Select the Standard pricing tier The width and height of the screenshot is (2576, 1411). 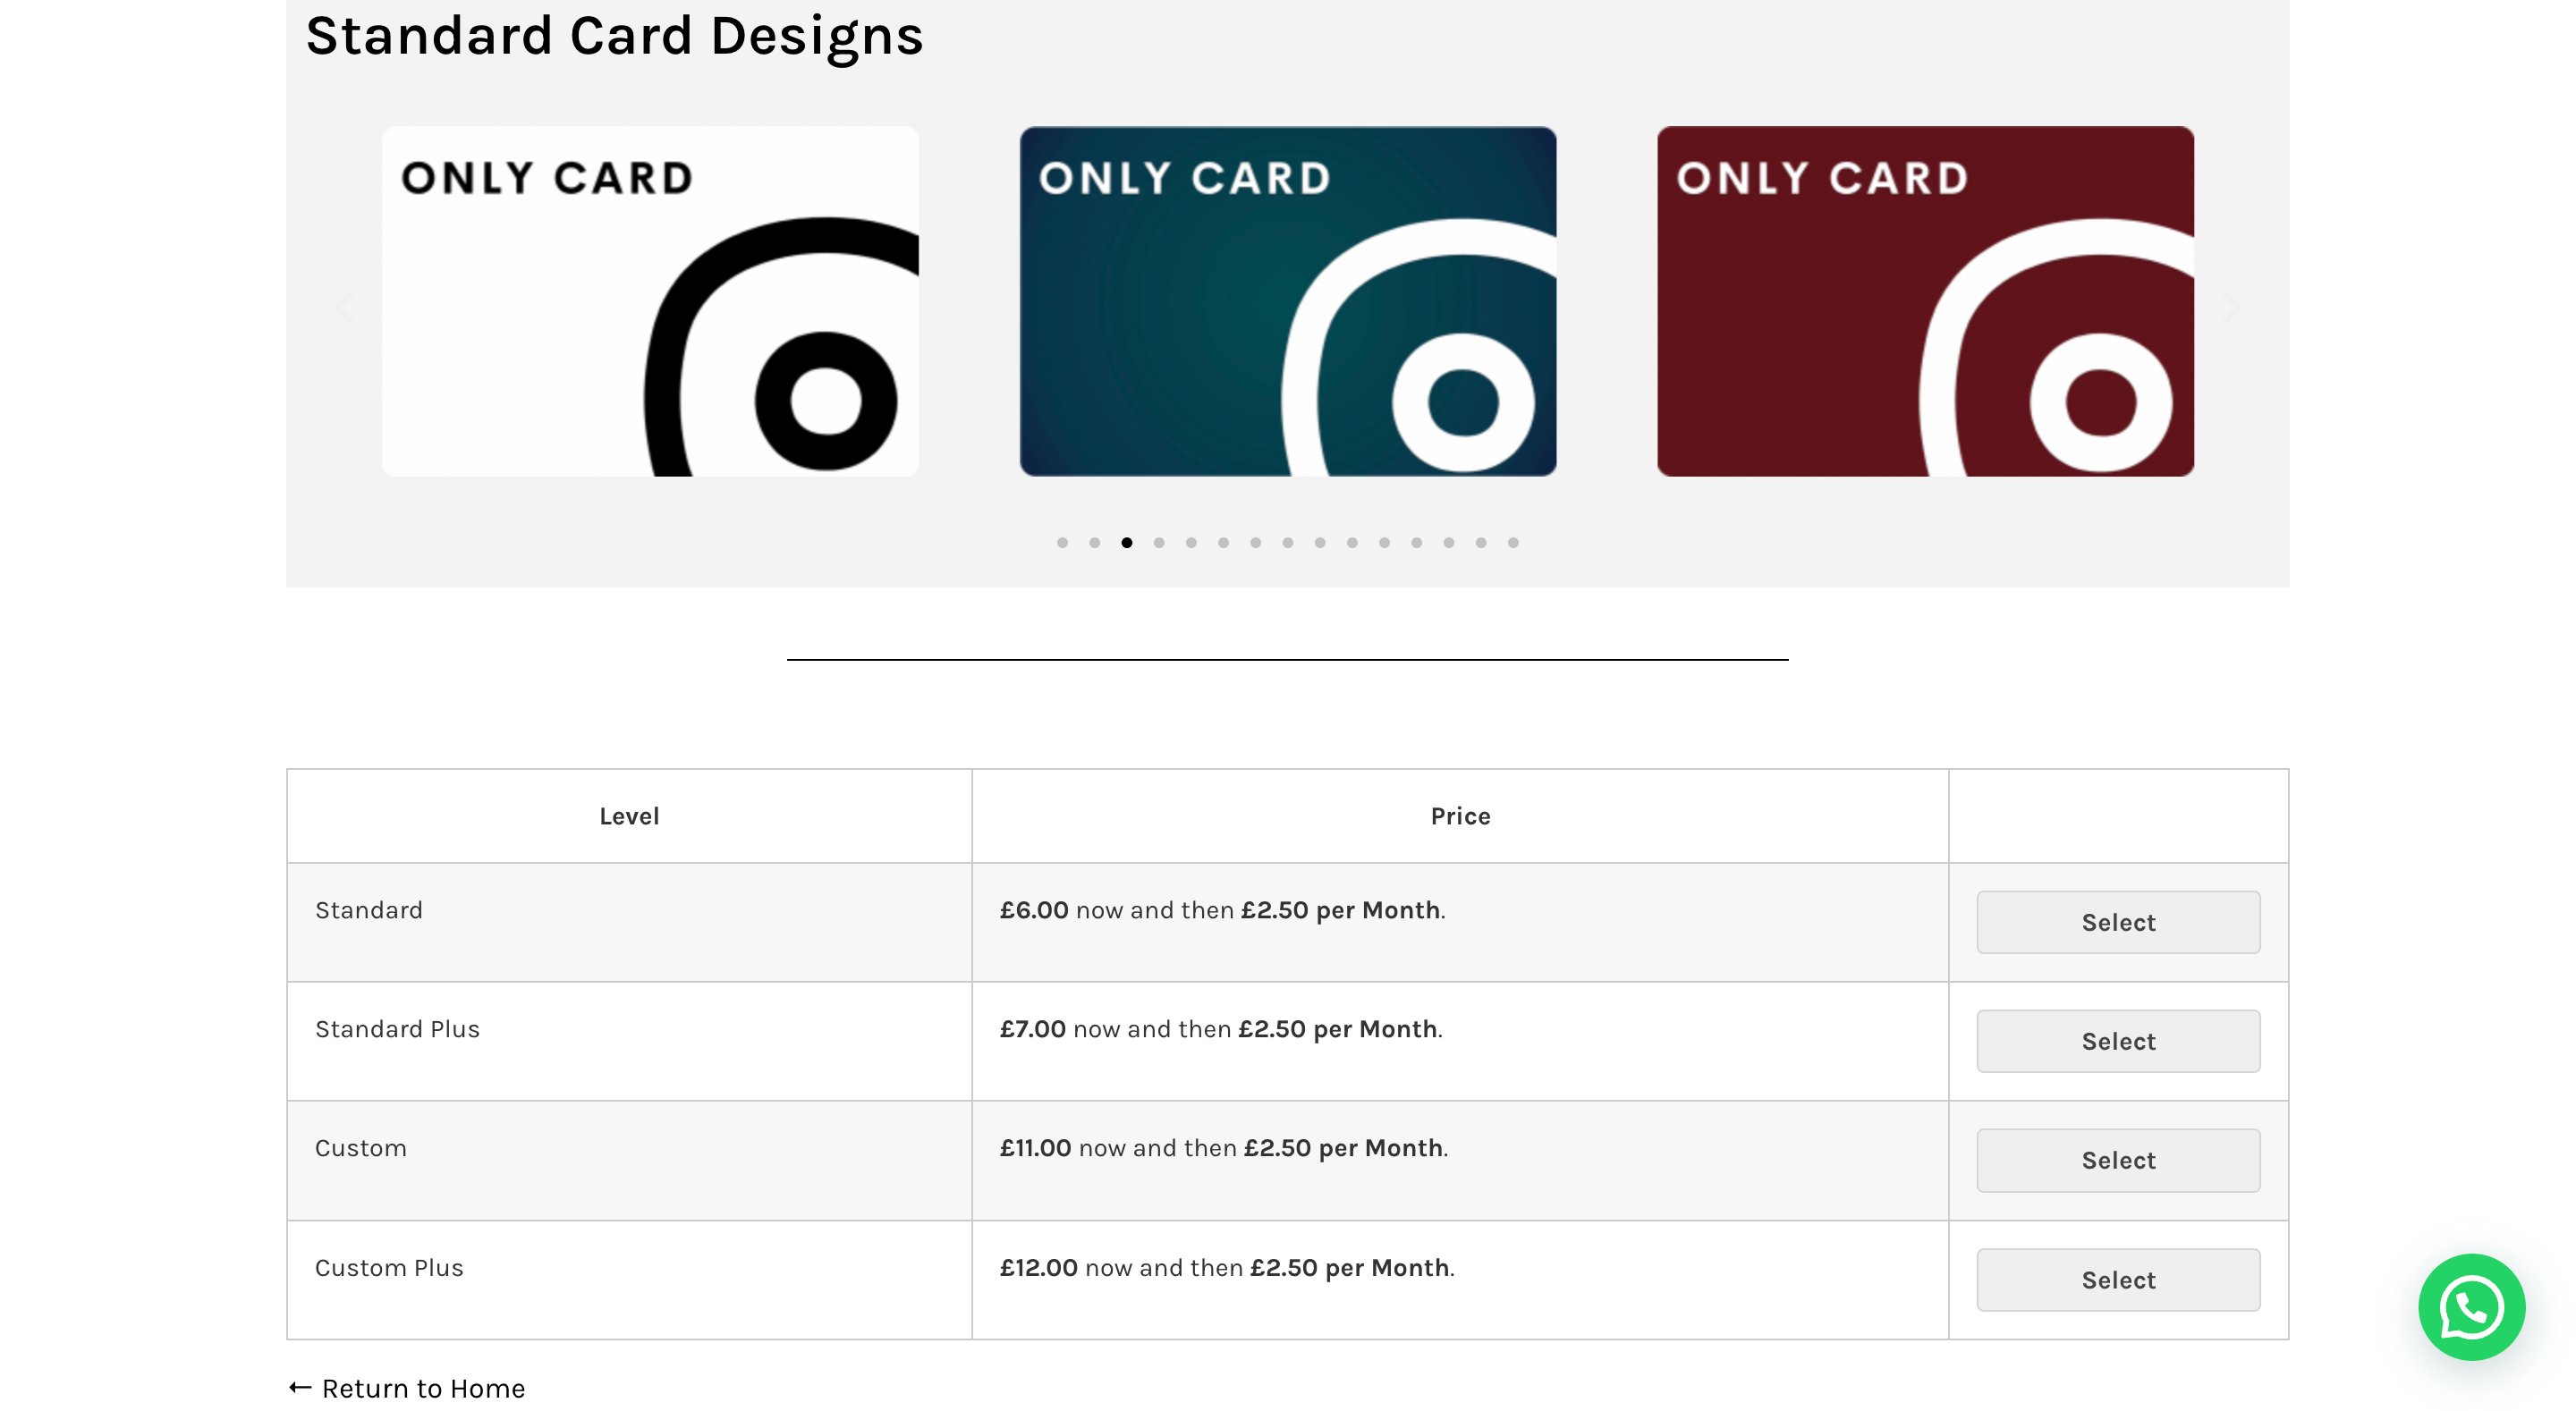[x=2117, y=923]
